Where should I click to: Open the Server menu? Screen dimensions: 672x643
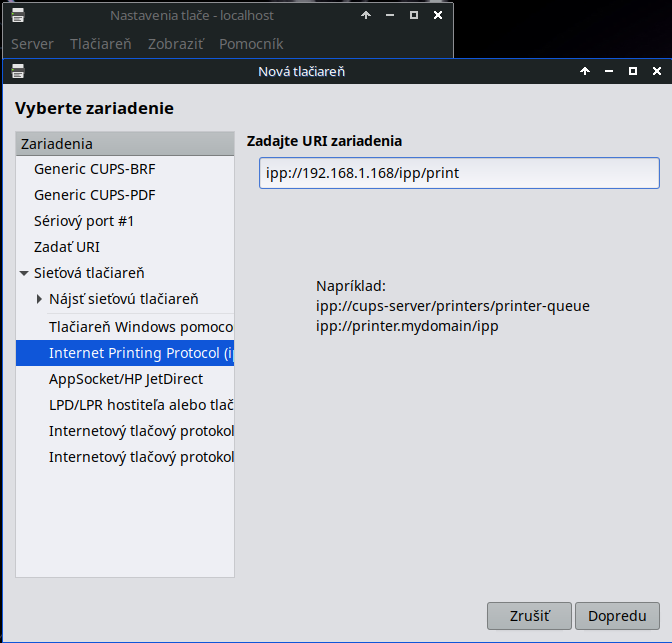[x=32, y=44]
